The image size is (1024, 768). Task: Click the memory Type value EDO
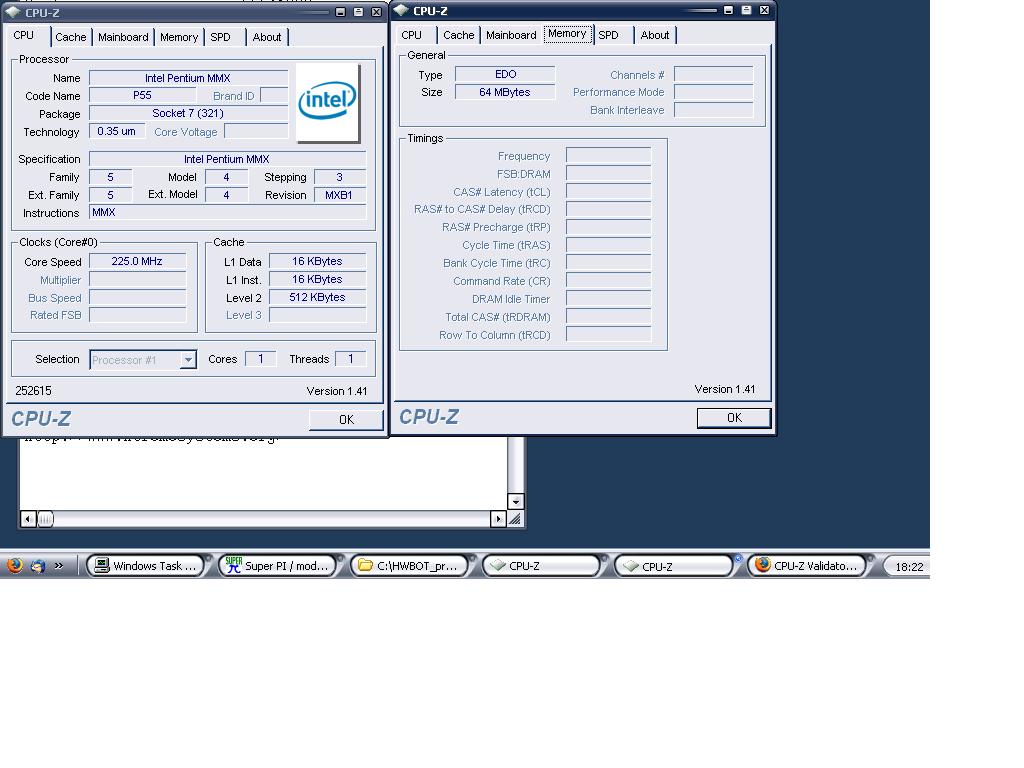pyautogui.click(x=505, y=74)
